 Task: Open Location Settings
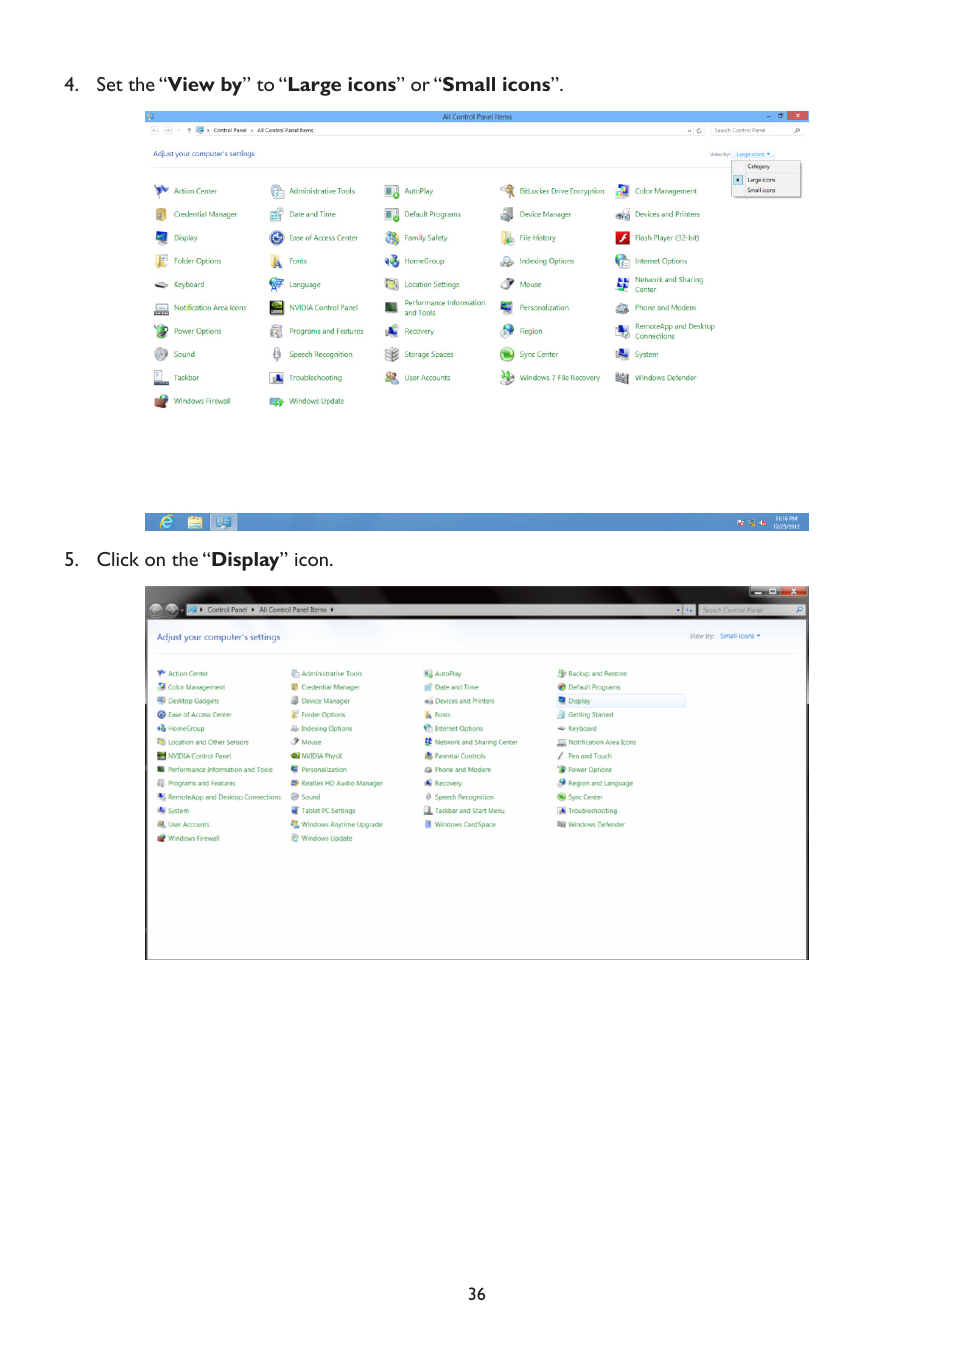(x=422, y=285)
